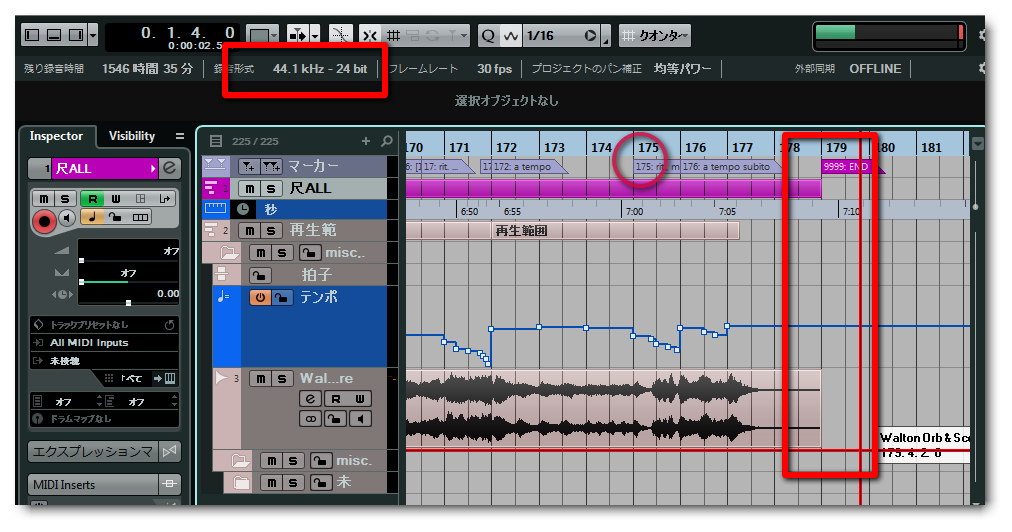Switch to the Inspector tab
This screenshot has width=1012, height=532.
56,136
